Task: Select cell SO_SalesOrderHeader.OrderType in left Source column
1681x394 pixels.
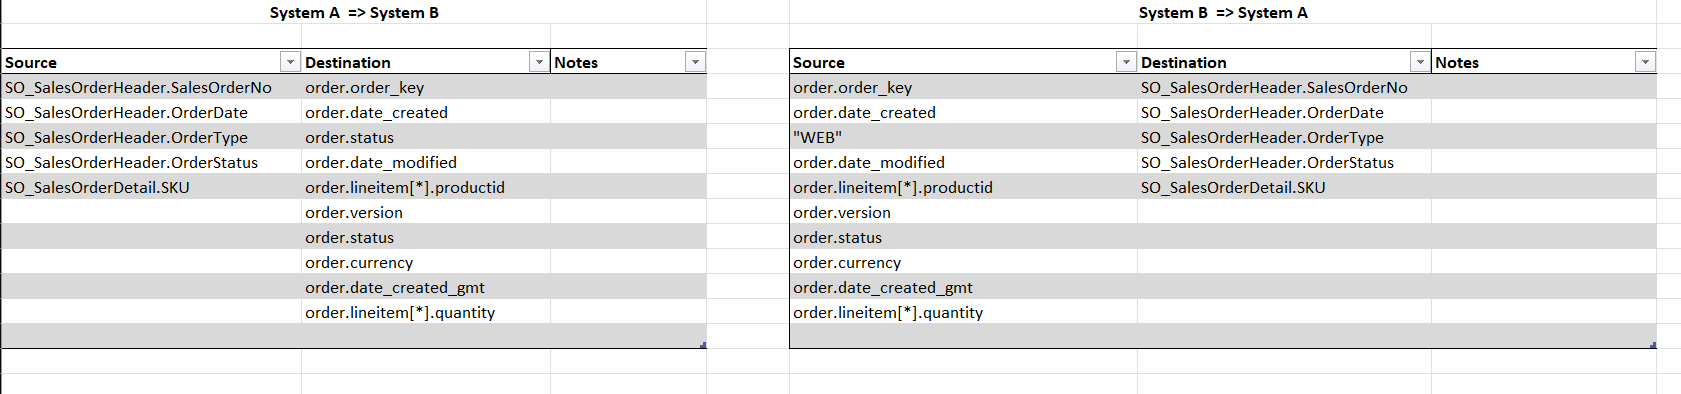Action: click(x=151, y=137)
